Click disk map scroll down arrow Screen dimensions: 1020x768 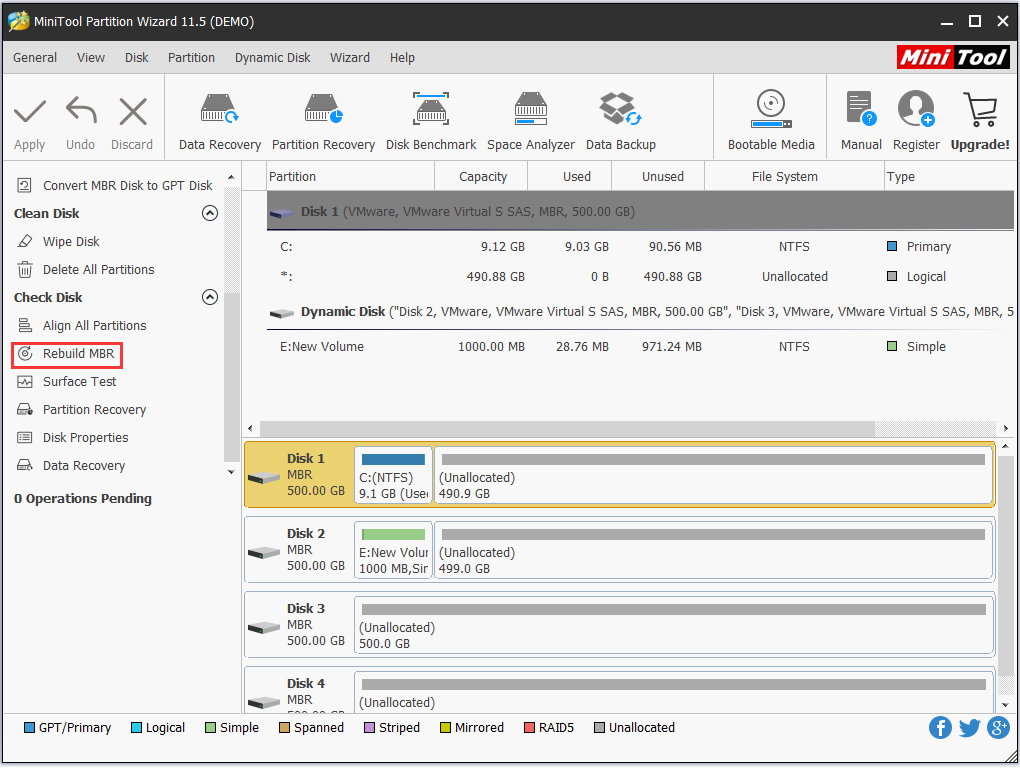click(1006, 705)
